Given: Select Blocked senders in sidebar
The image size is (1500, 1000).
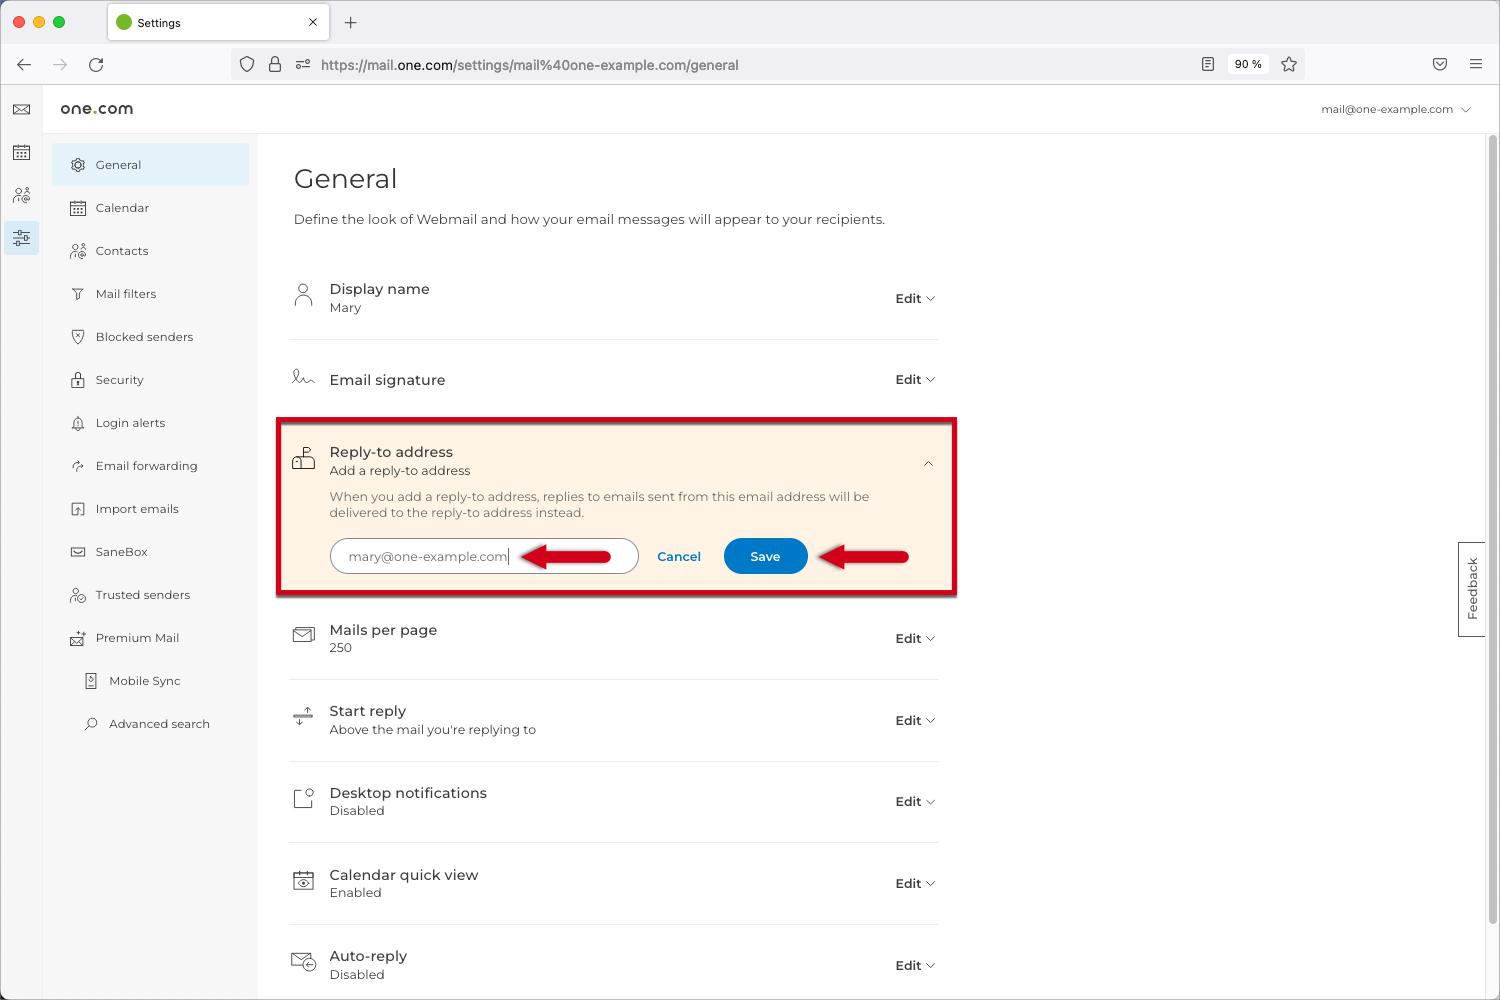Looking at the screenshot, I should (x=144, y=337).
